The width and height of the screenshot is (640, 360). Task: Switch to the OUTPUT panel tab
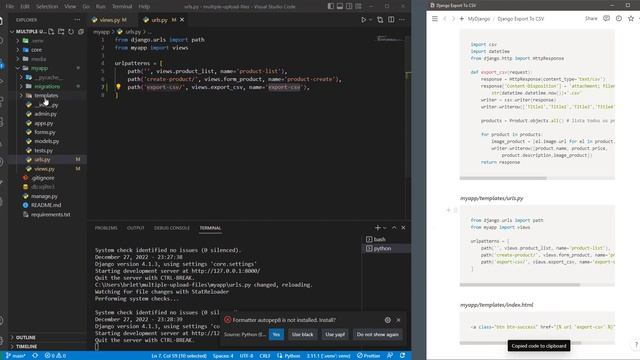click(136, 228)
